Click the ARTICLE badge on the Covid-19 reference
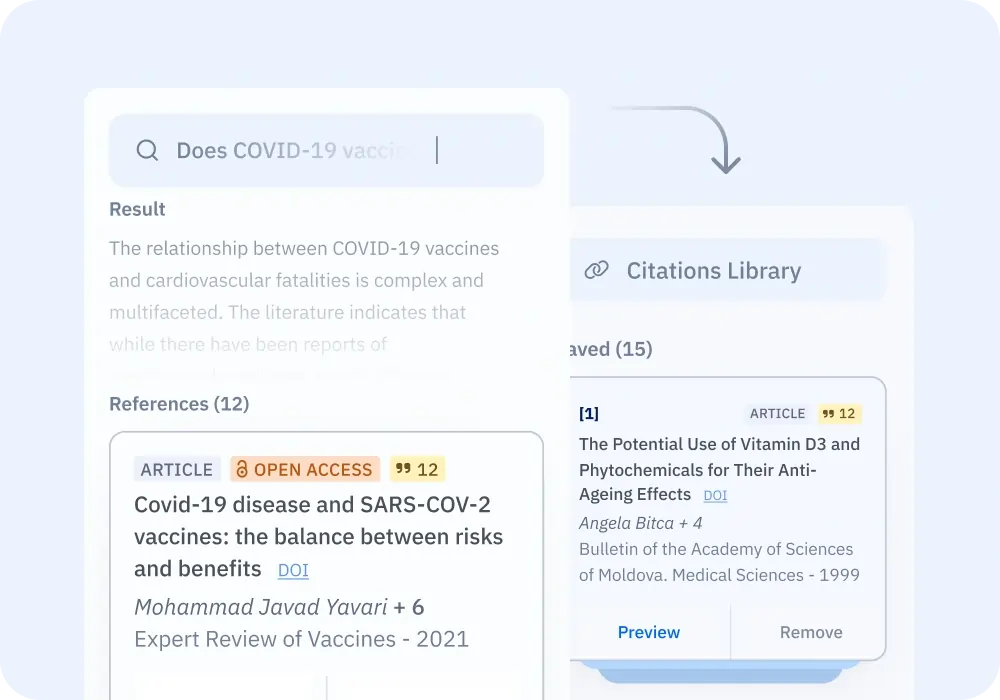Screen dimensions: 1000x700 click(177, 470)
